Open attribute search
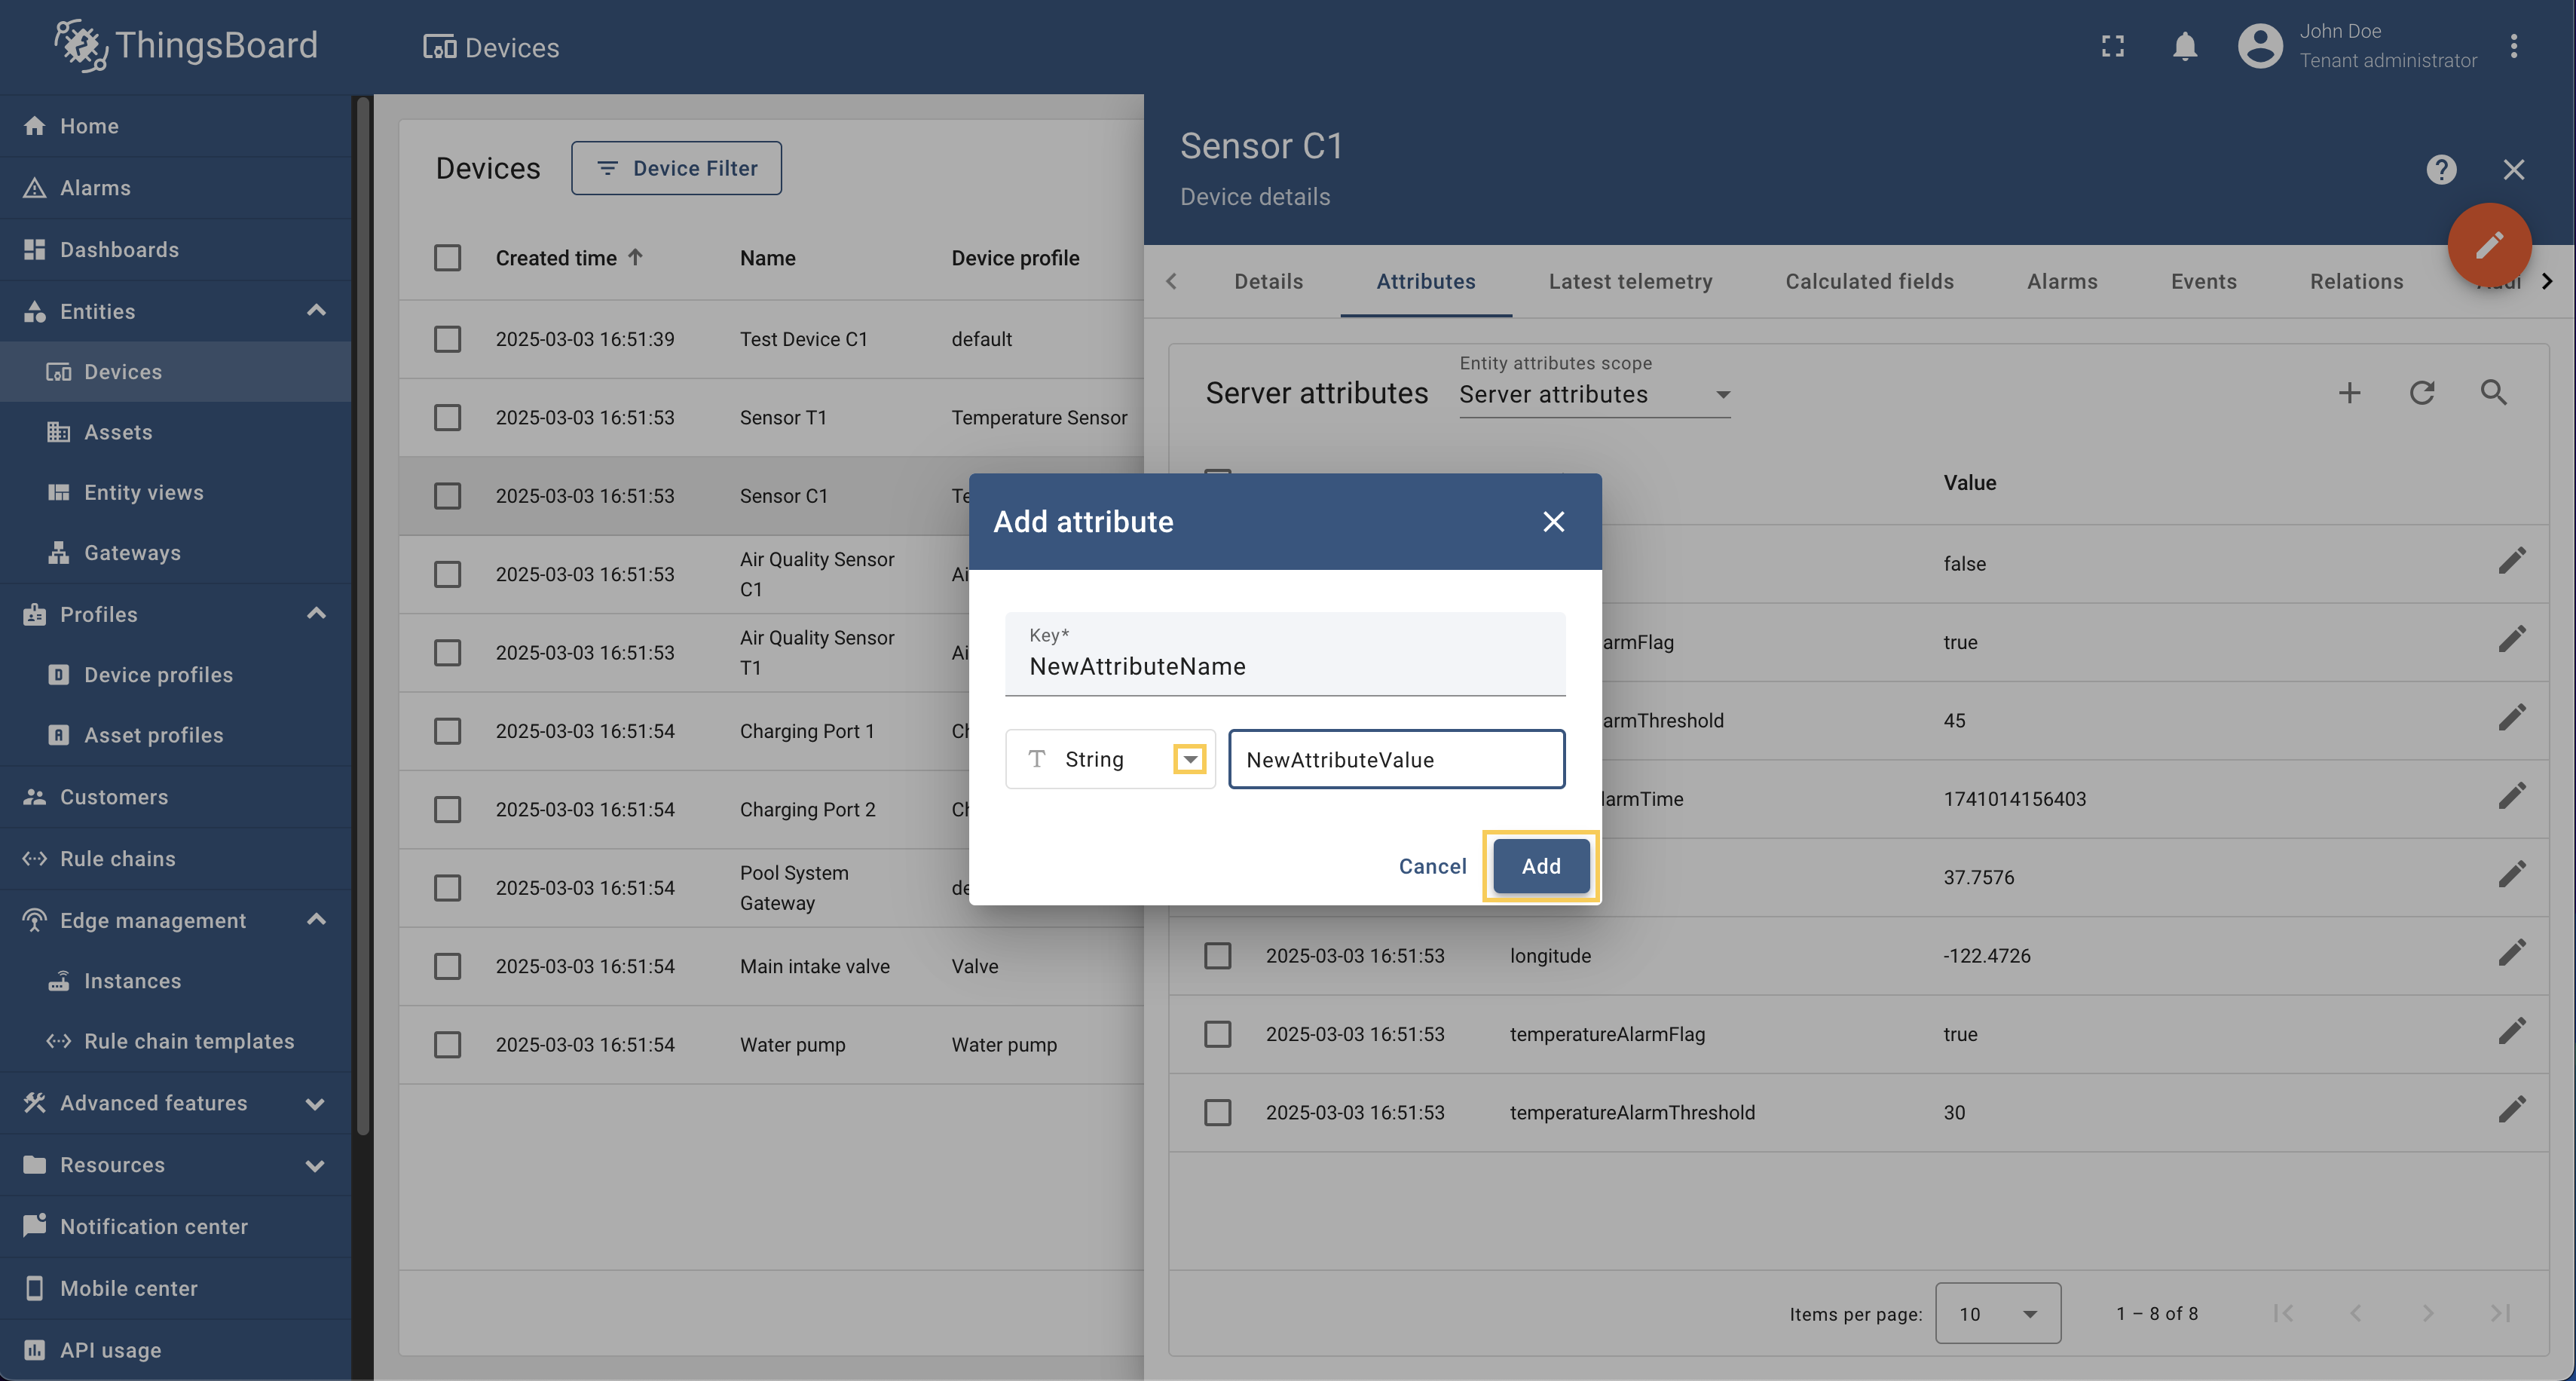This screenshot has width=2576, height=1381. (2493, 393)
